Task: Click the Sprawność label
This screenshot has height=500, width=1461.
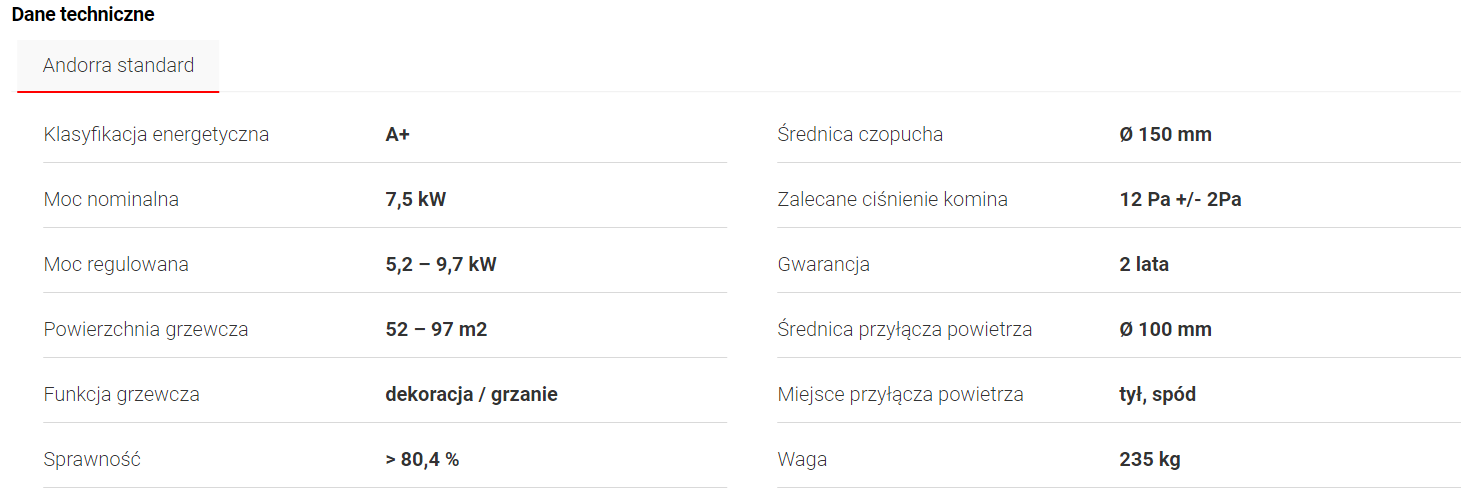Action: coord(92,459)
